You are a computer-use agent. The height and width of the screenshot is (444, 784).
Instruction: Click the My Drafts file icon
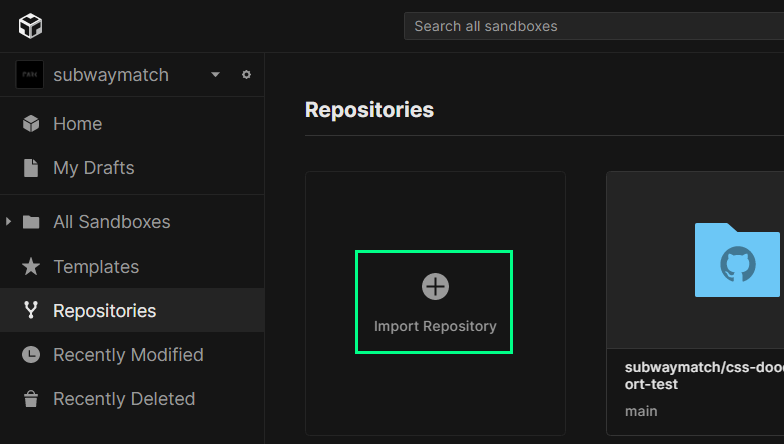coord(31,168)
